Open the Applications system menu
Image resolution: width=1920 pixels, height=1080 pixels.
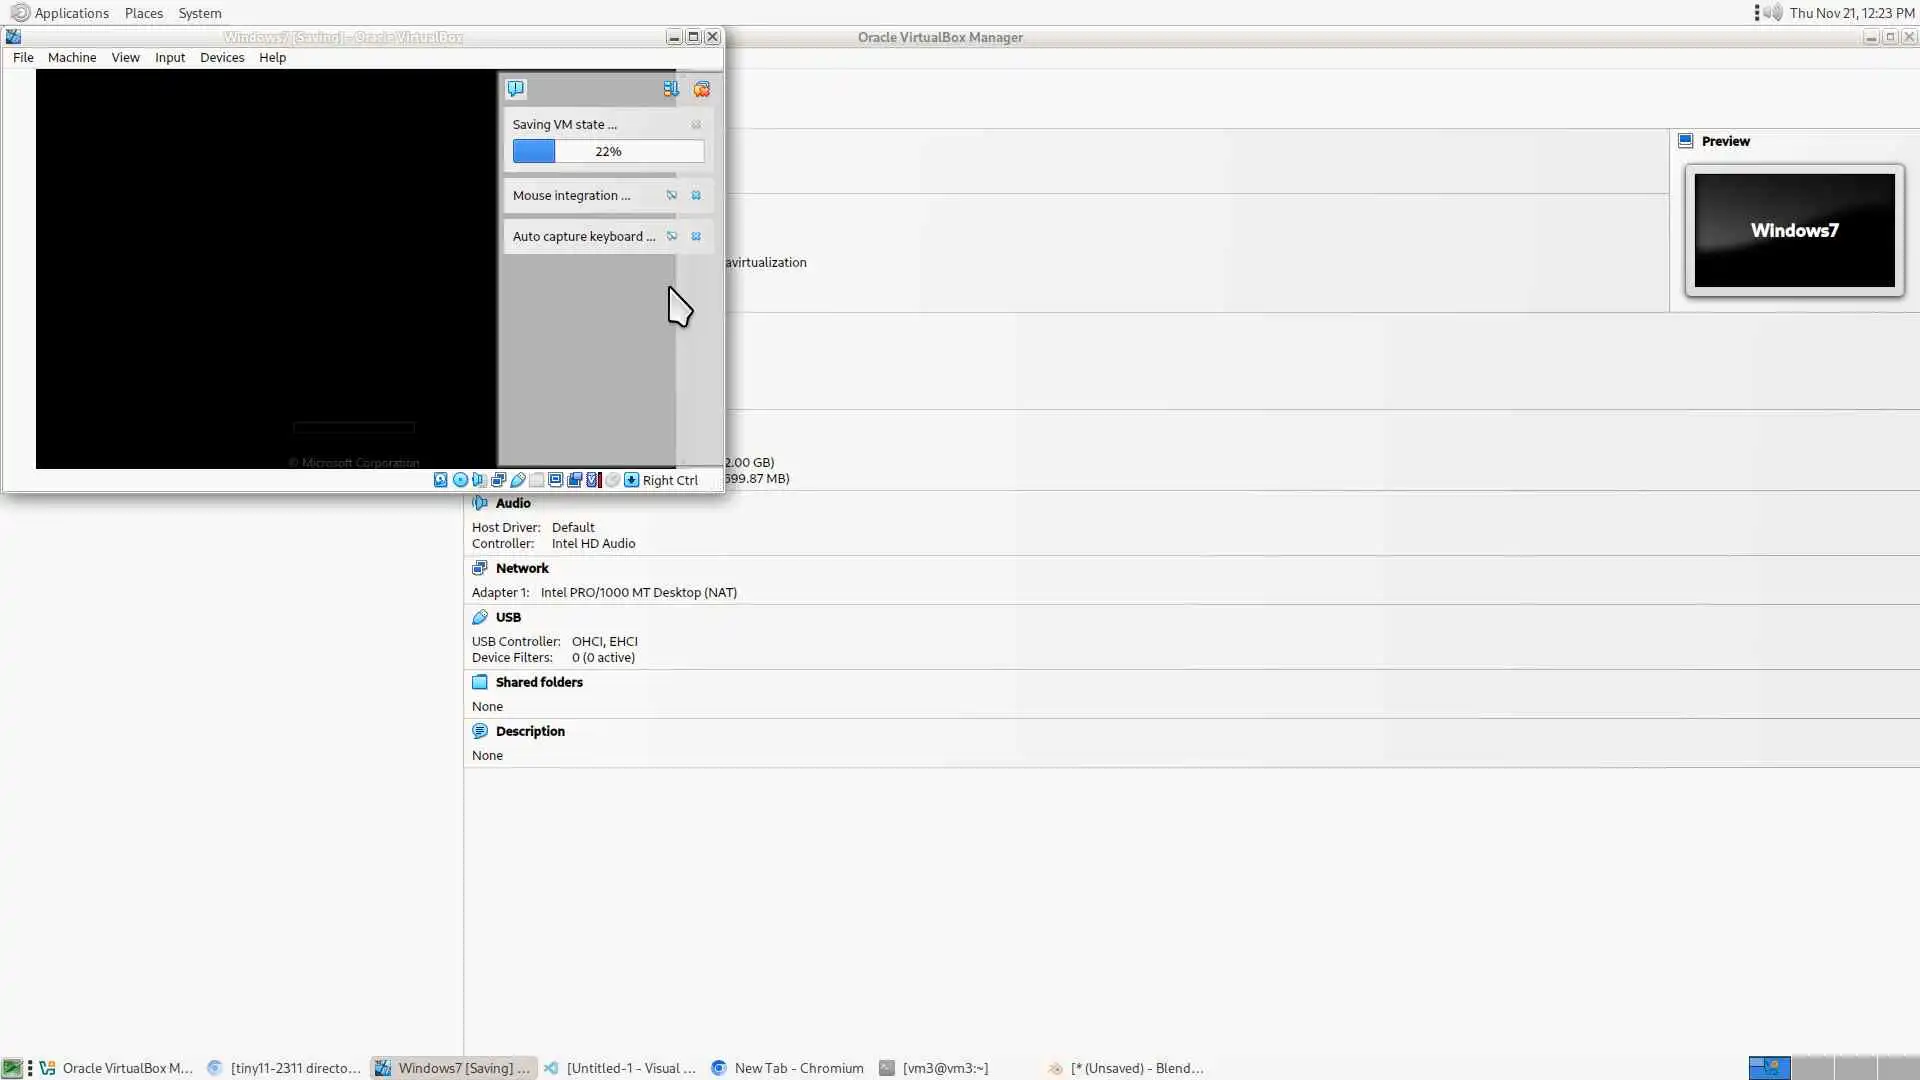tap(70, 13)
